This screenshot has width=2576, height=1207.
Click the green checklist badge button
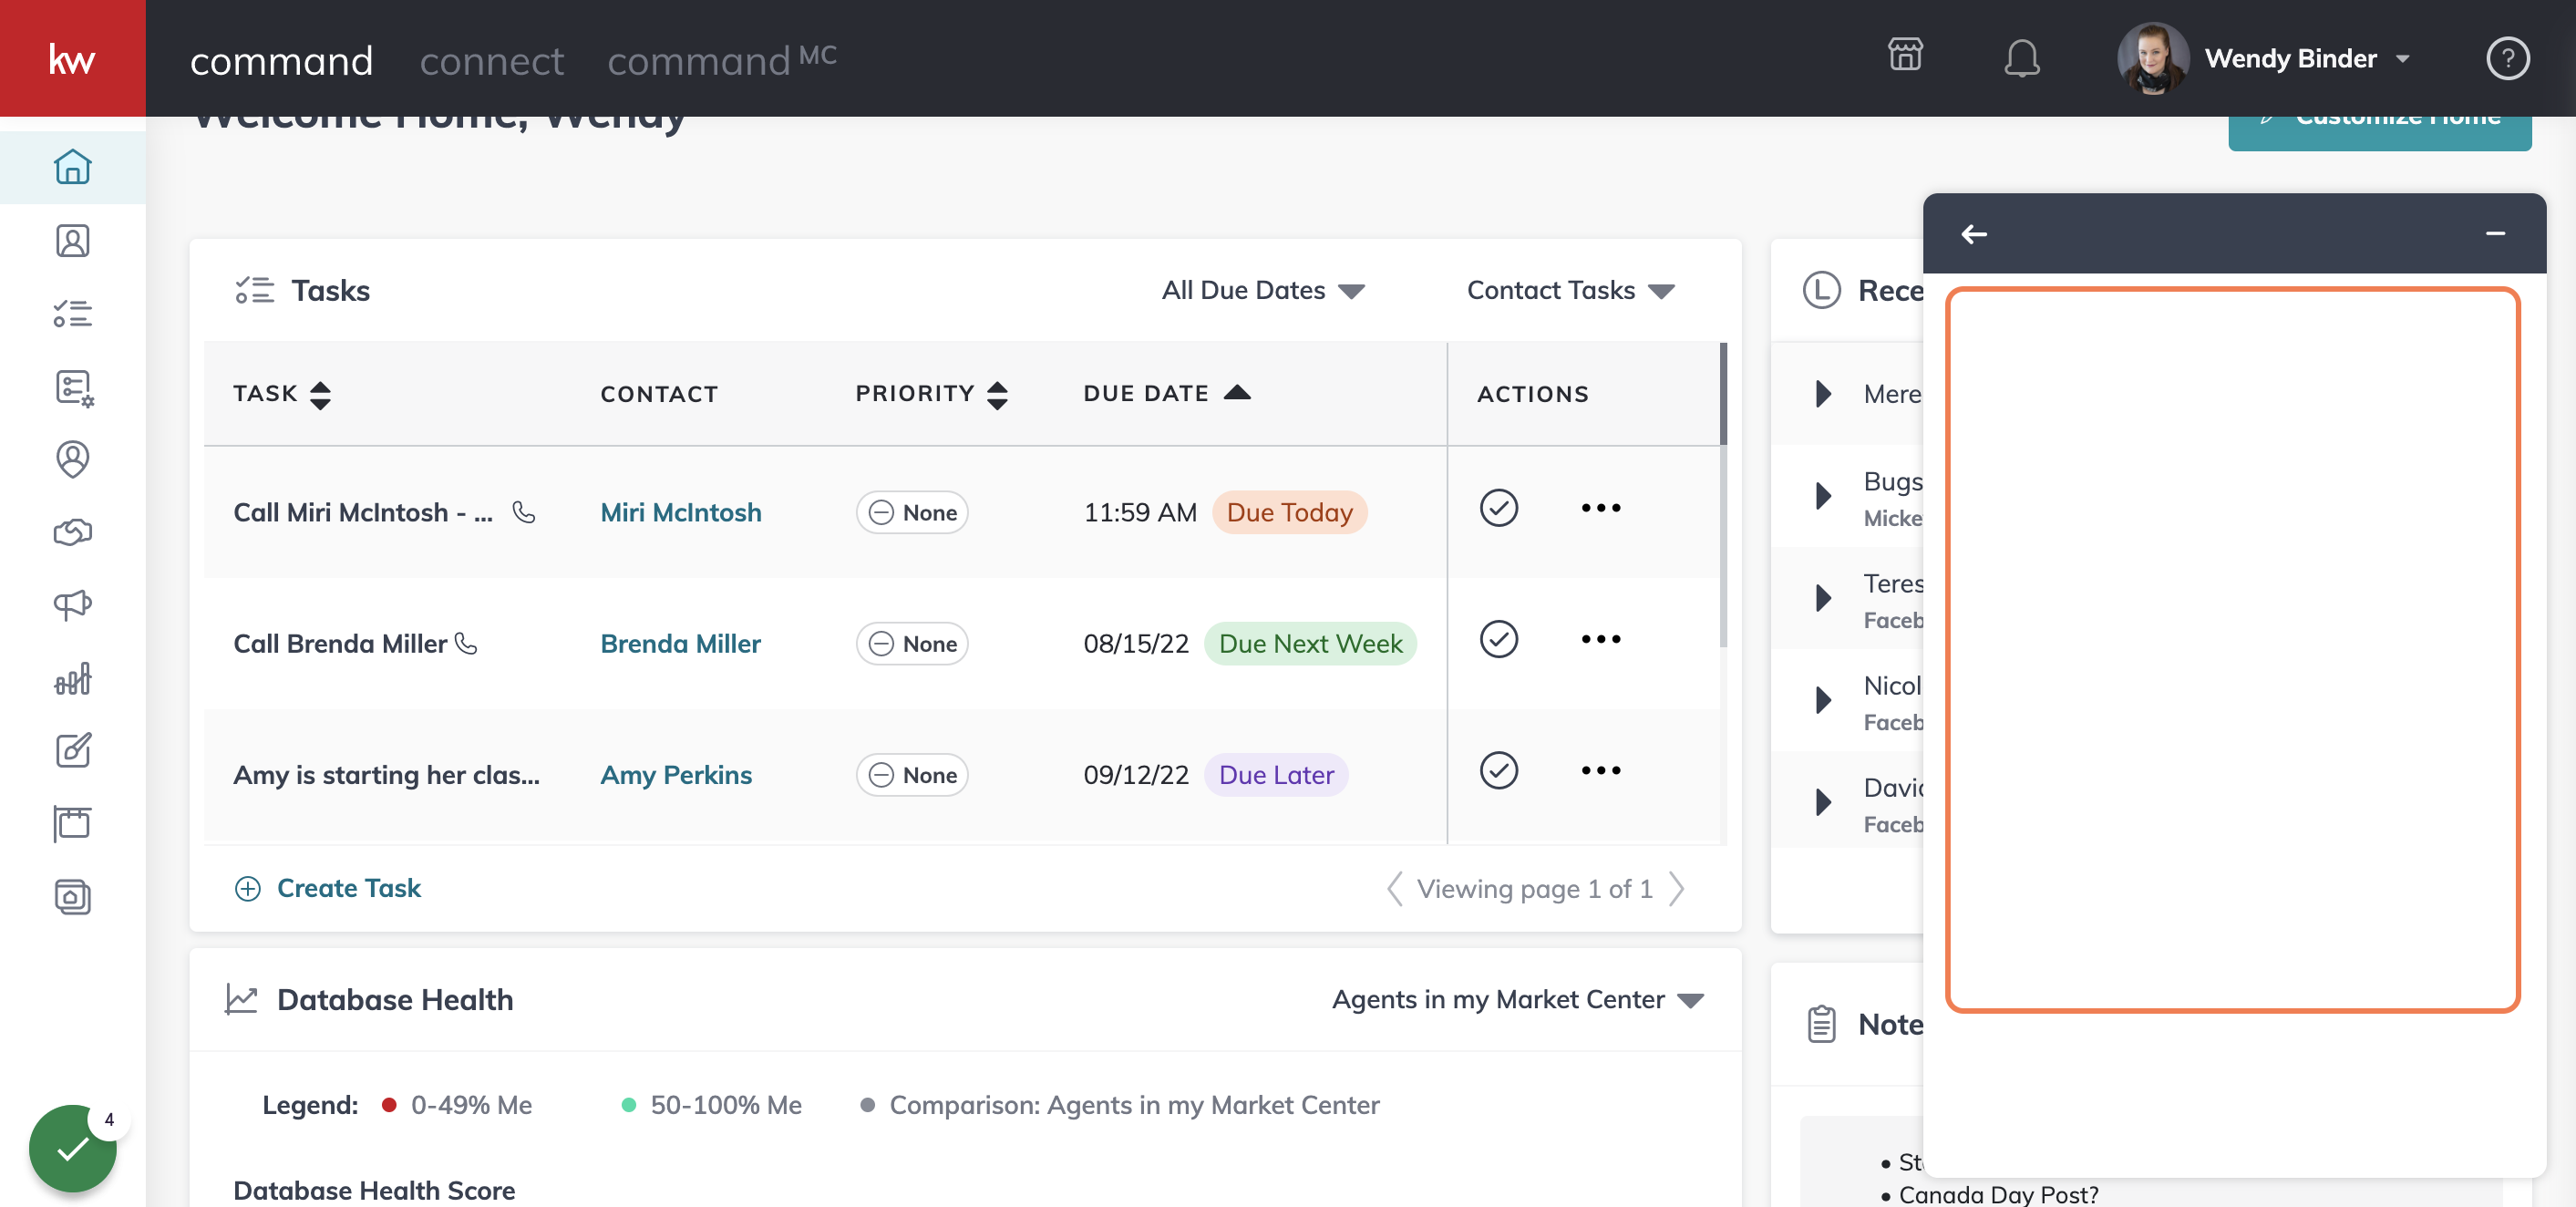click(x=72, y=1149)
